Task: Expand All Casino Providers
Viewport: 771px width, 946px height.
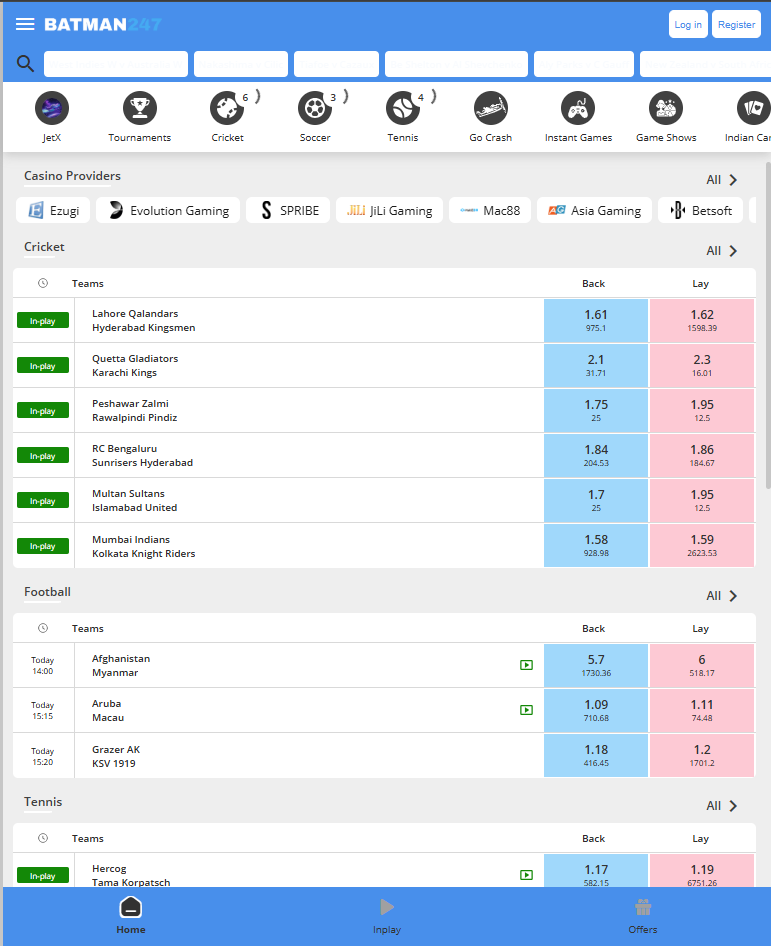Action: (722, 180)
